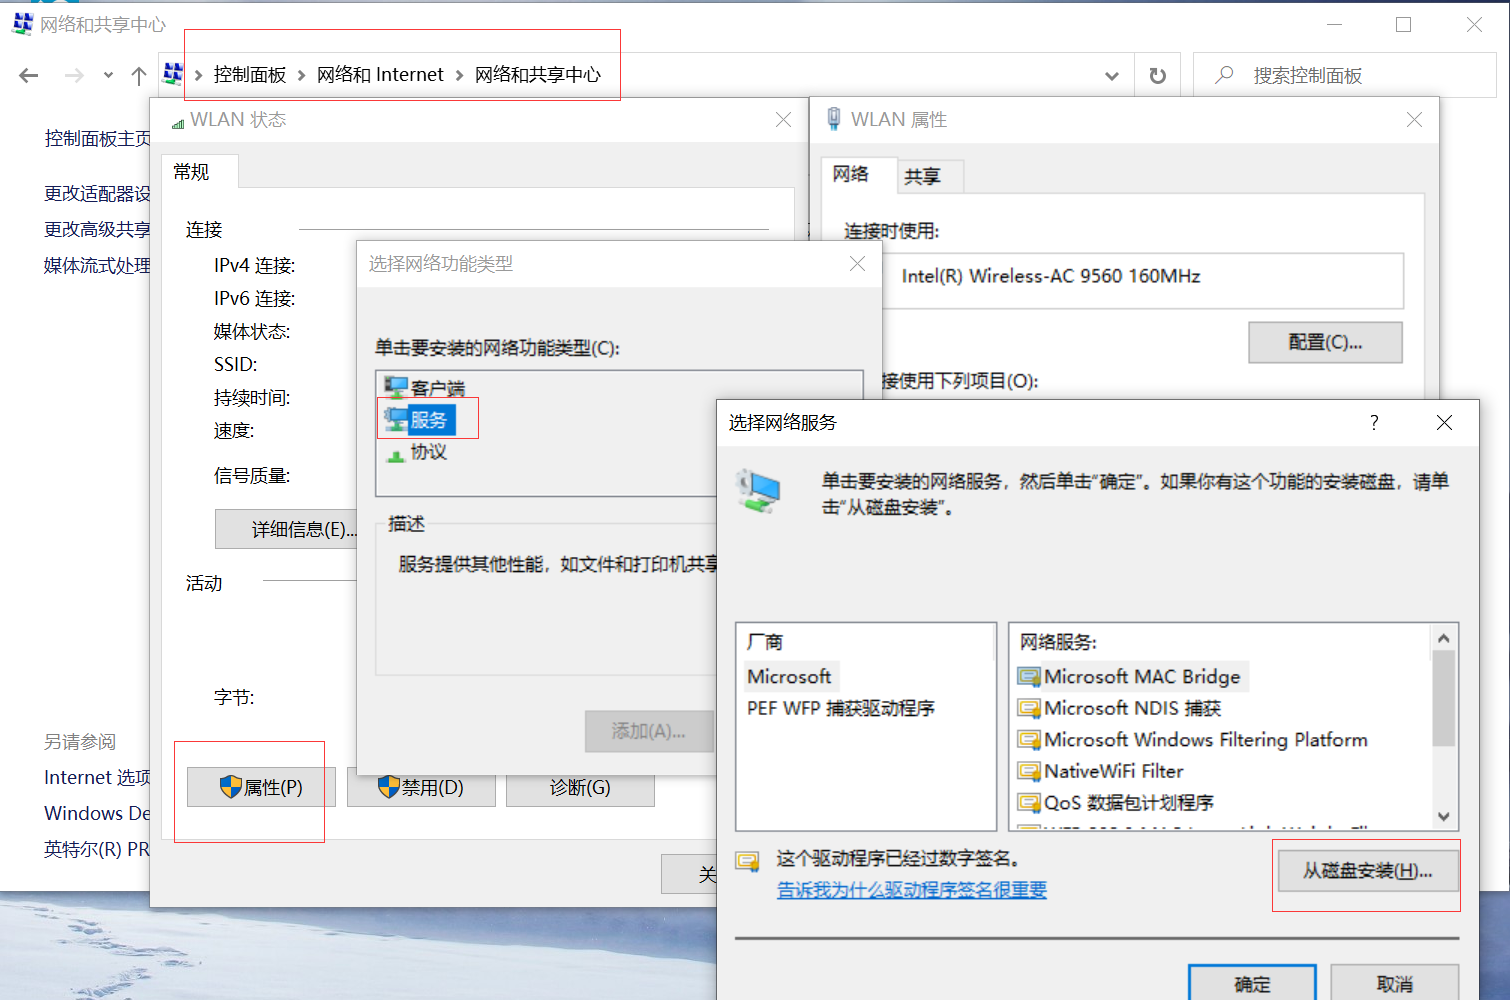The width and height of the screenshot is (1510, 1000).
Task: Open the recent locations chevron beside forward arrow
Action: 107,74
